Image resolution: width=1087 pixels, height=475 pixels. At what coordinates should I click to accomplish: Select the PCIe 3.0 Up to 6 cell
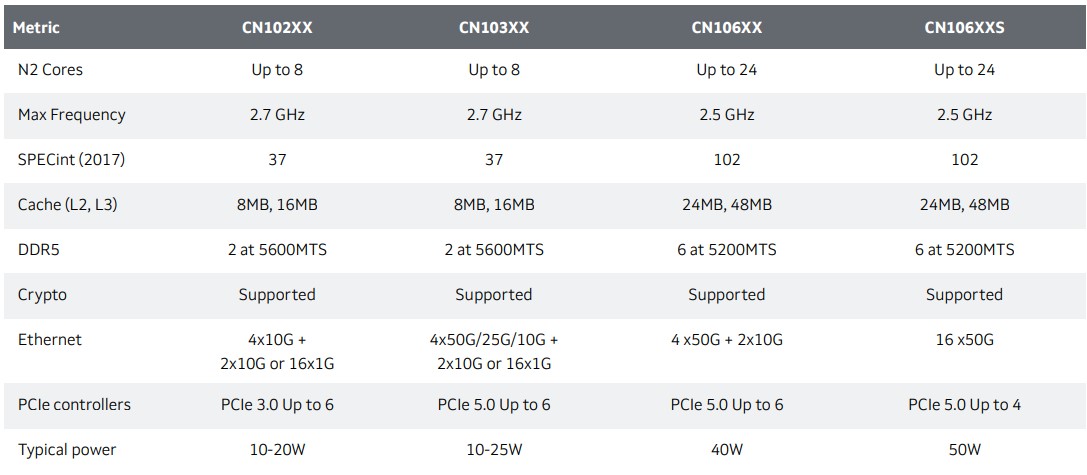[277, 405]
